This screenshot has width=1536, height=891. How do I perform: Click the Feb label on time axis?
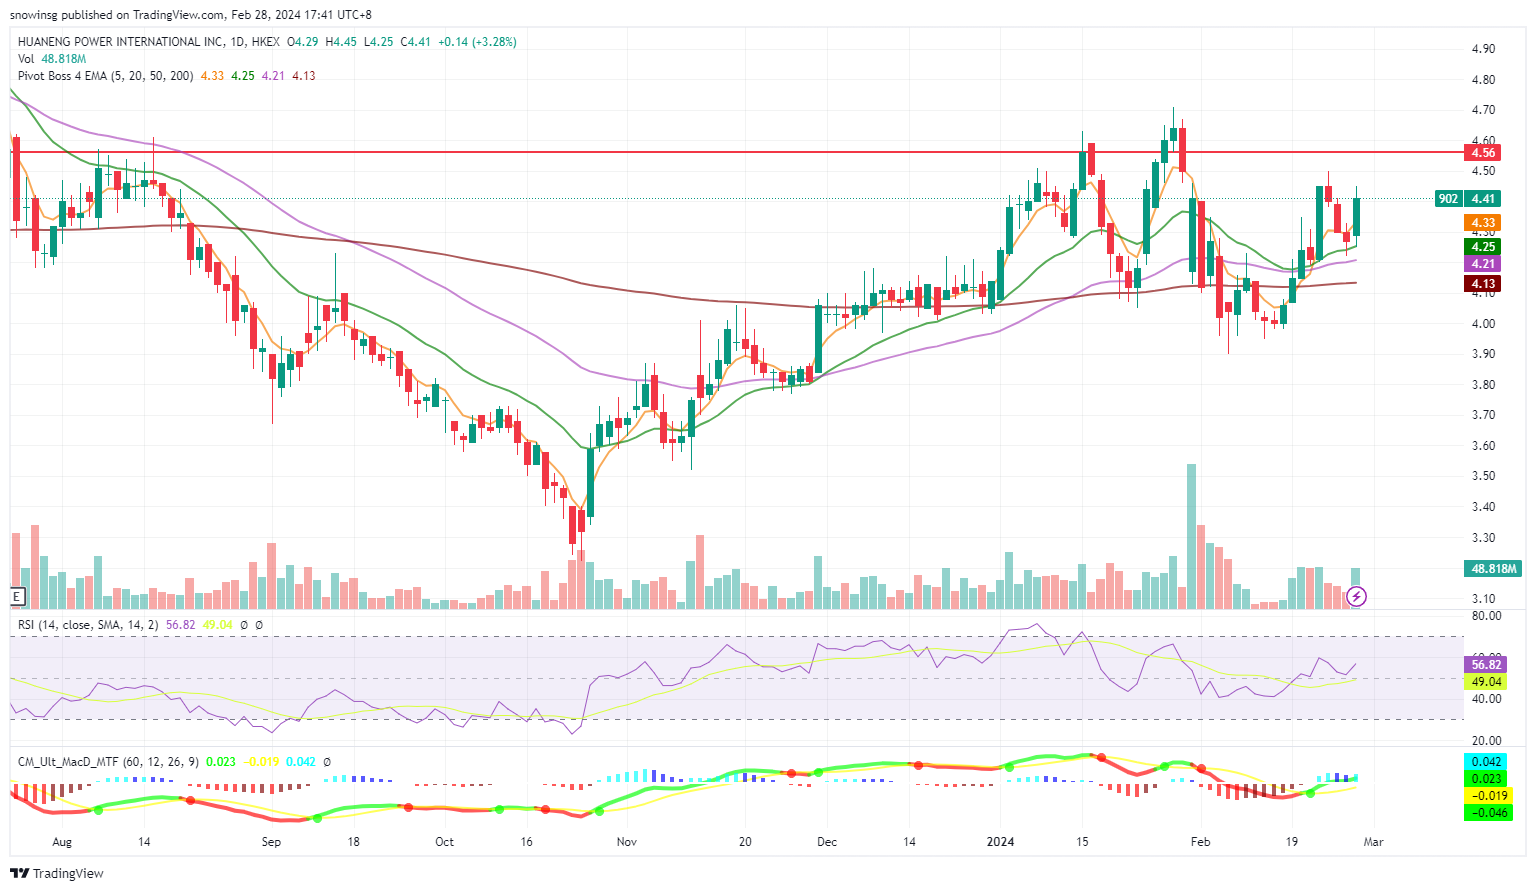pos(1200,842)
